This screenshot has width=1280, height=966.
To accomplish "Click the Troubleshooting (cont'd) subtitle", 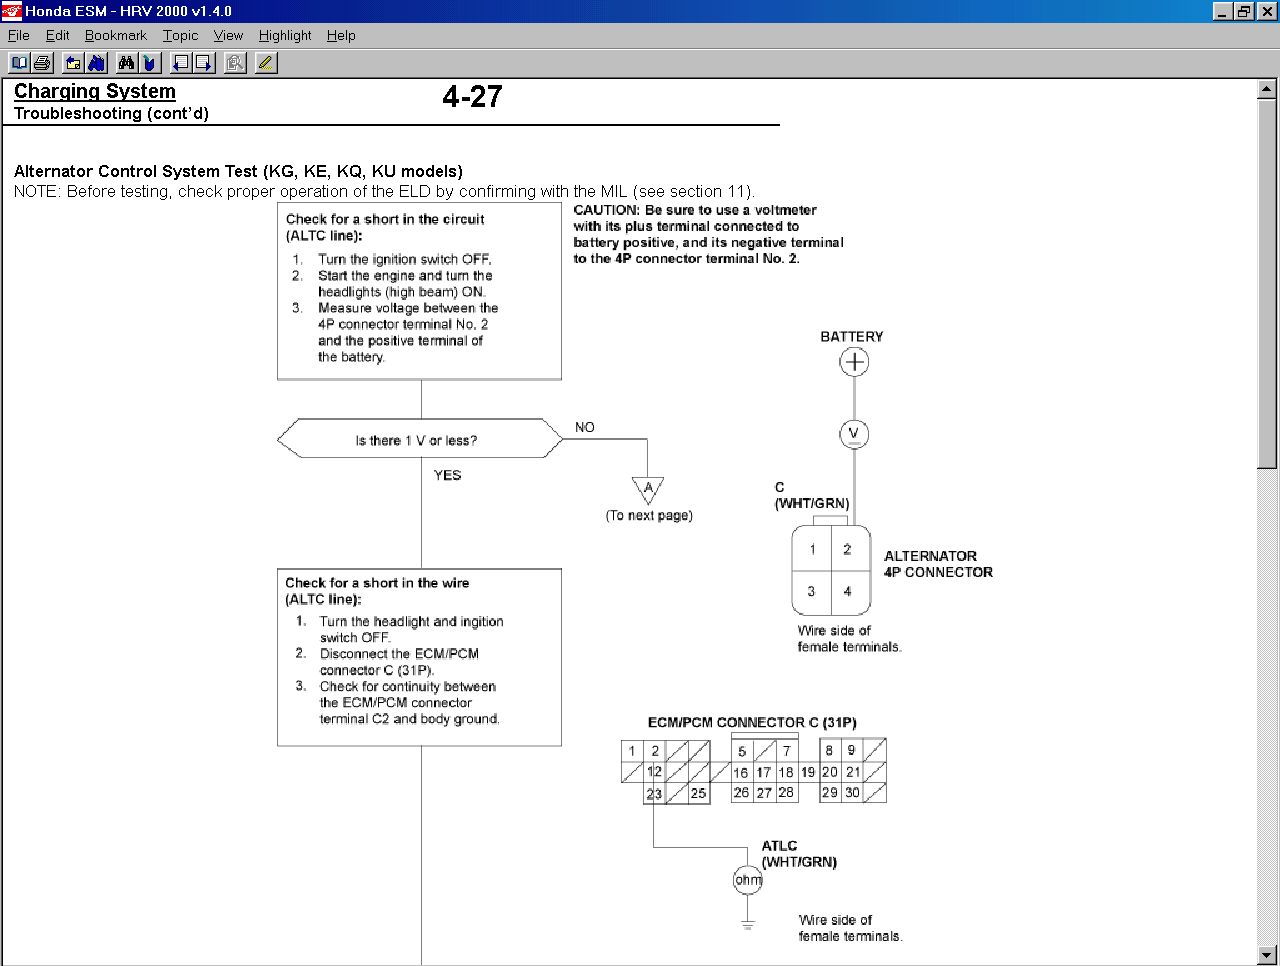I will tap(111, 114).
